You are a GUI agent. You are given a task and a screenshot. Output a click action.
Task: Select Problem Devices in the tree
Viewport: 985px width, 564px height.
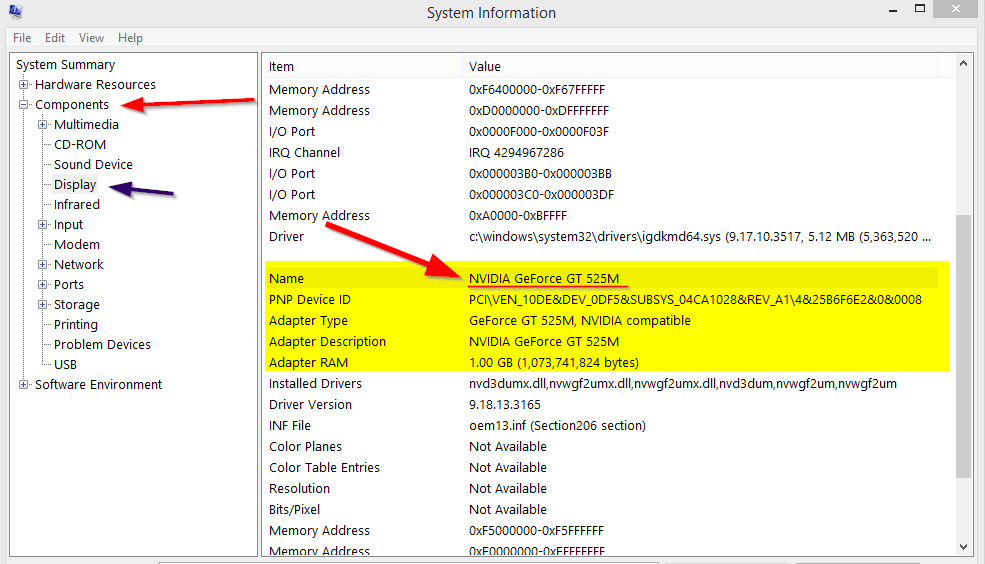pos(102,345)
